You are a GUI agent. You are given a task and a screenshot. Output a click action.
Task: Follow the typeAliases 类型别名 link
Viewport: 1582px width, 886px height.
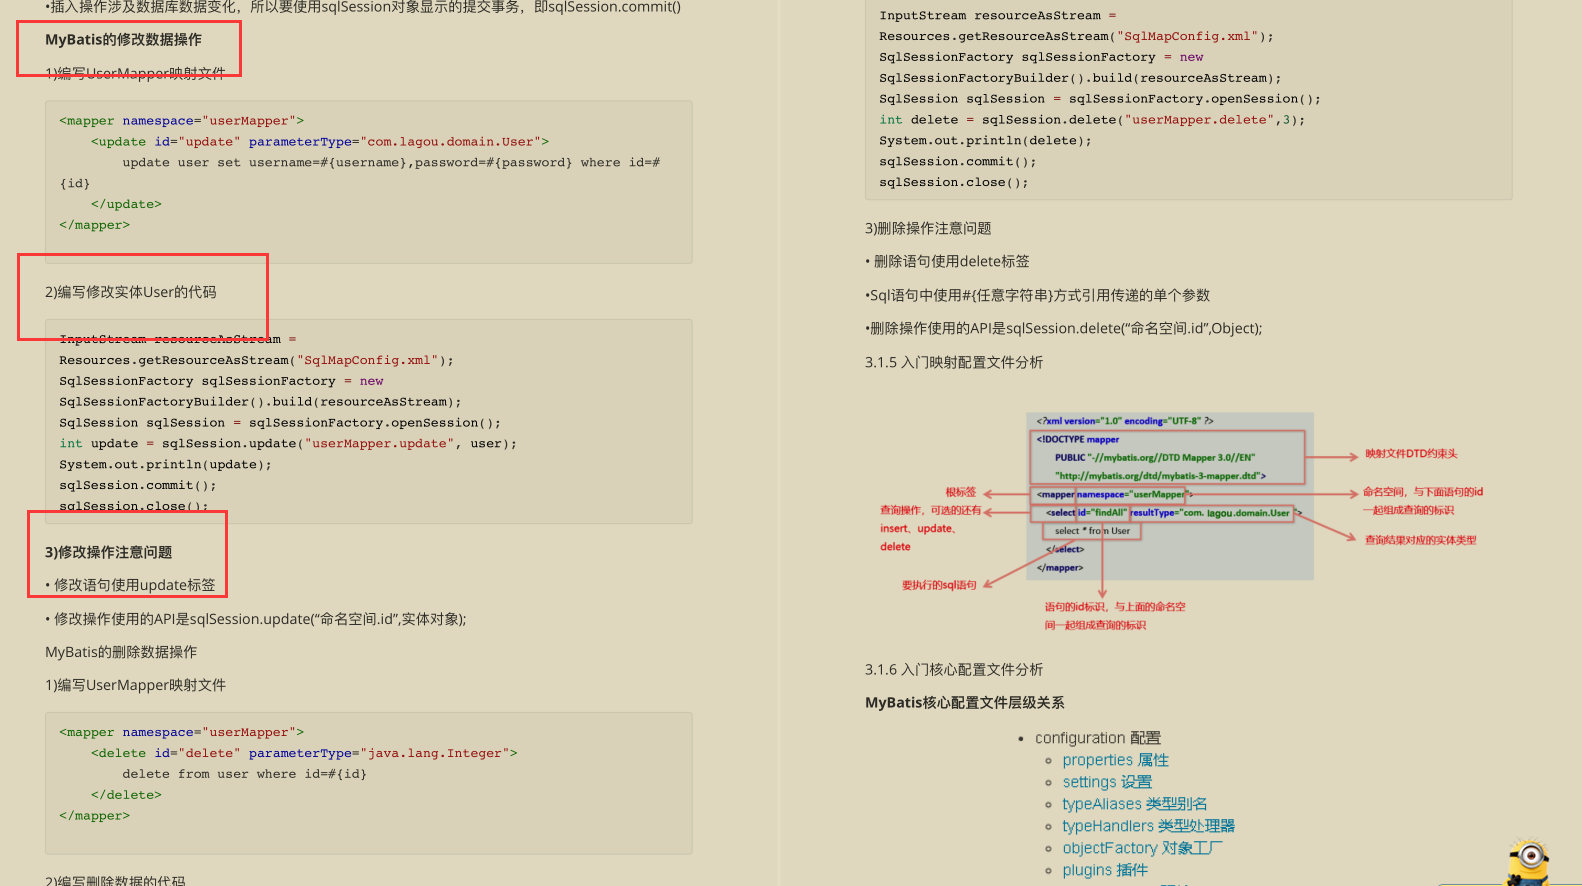click(x=1134, y=804)
